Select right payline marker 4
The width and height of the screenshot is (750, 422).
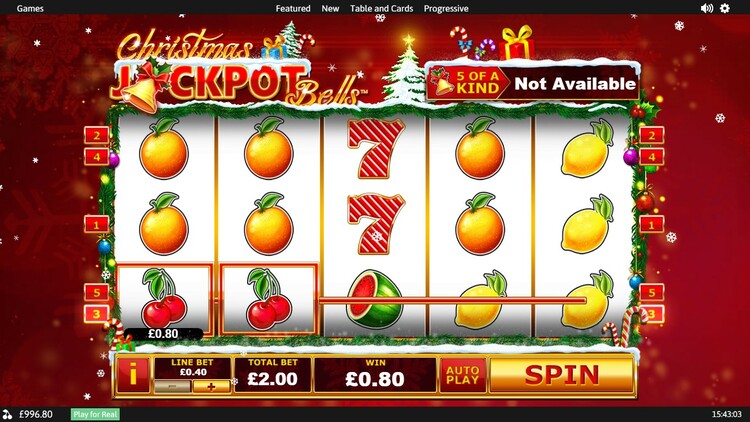pyautogui.click(x=651, y=156)
